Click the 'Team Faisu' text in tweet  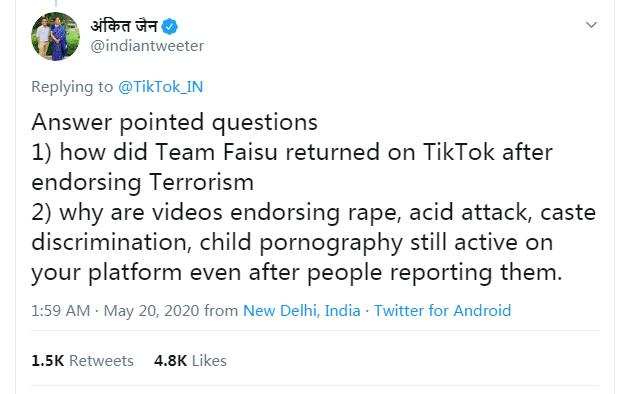(216, 152)
